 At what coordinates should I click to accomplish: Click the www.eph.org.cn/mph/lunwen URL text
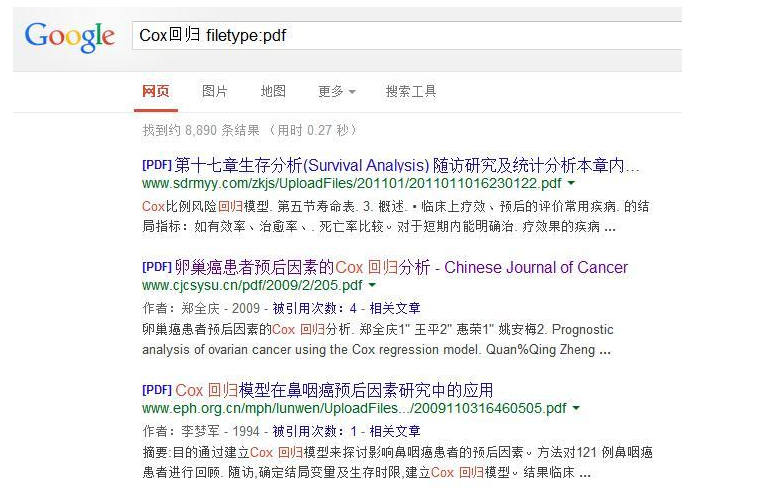coord(354,408)
